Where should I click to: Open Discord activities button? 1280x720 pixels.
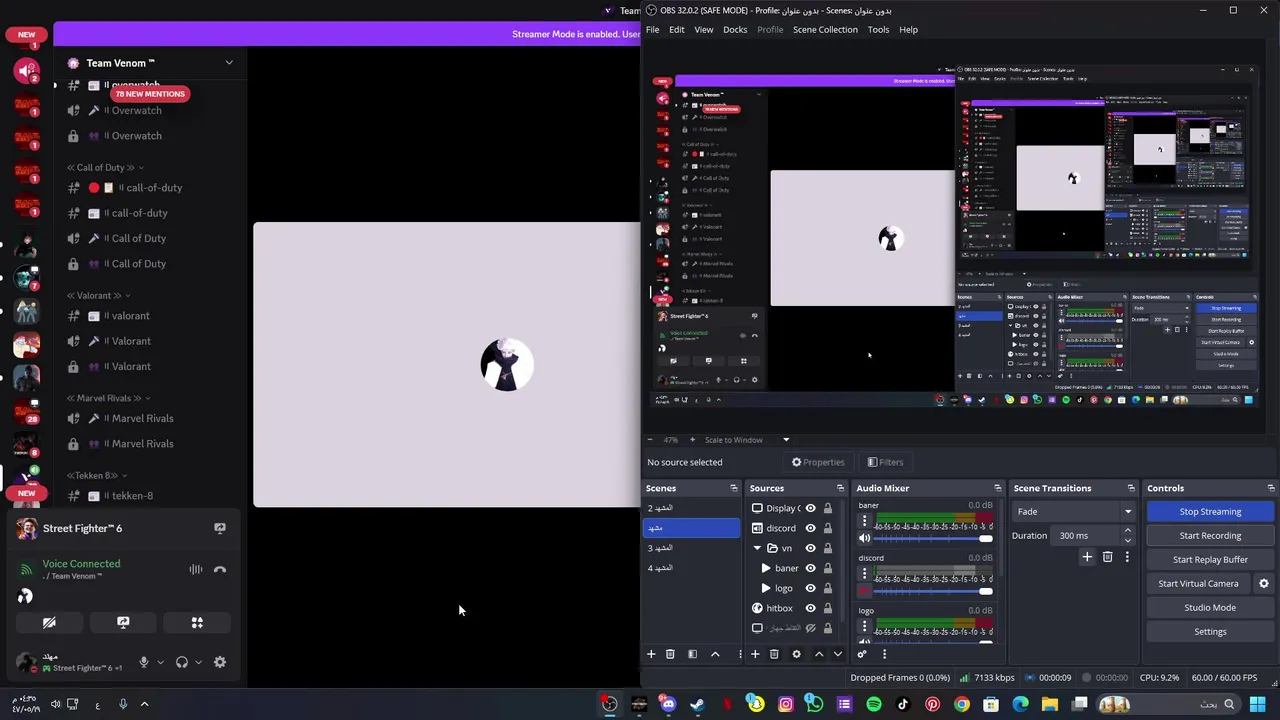click(197, 622)
